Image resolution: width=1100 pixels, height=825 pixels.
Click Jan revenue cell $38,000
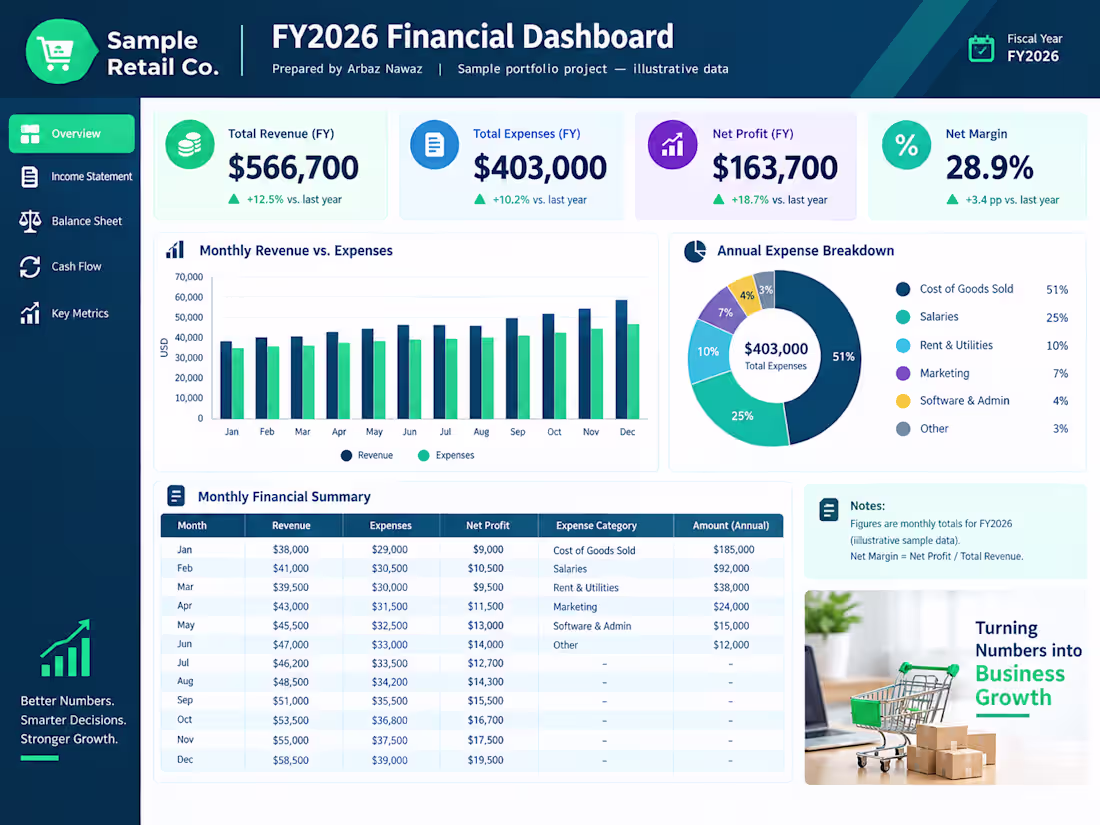(x=290, y=549)
